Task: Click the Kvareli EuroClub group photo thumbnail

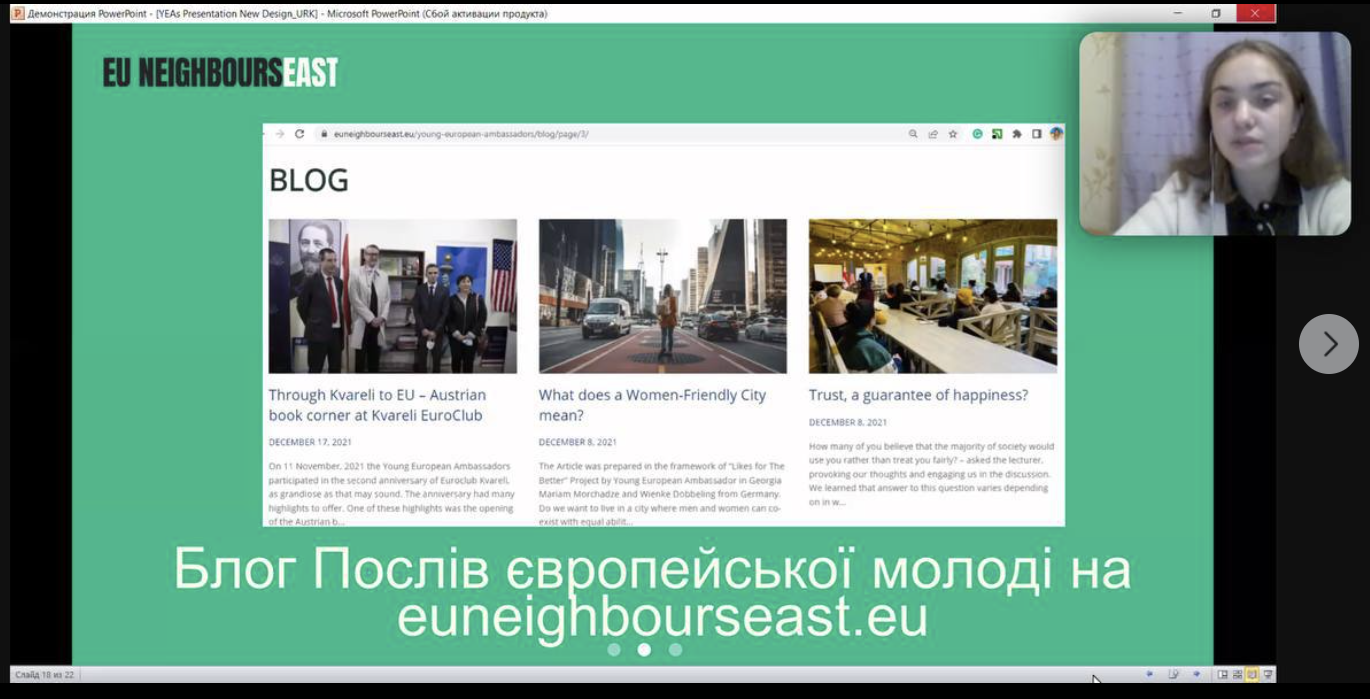Action: pos(393,296)
